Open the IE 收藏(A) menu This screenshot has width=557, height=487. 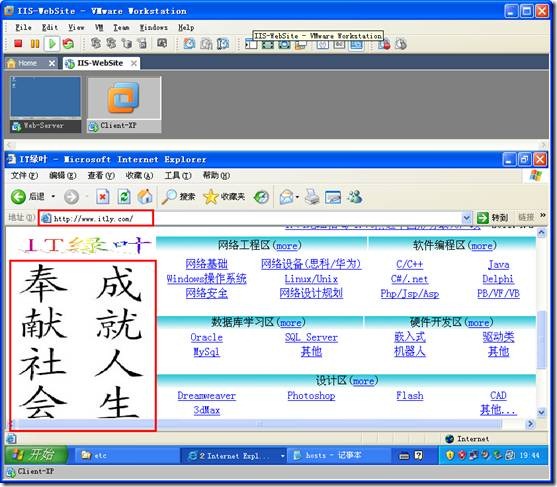pos(139,175)
